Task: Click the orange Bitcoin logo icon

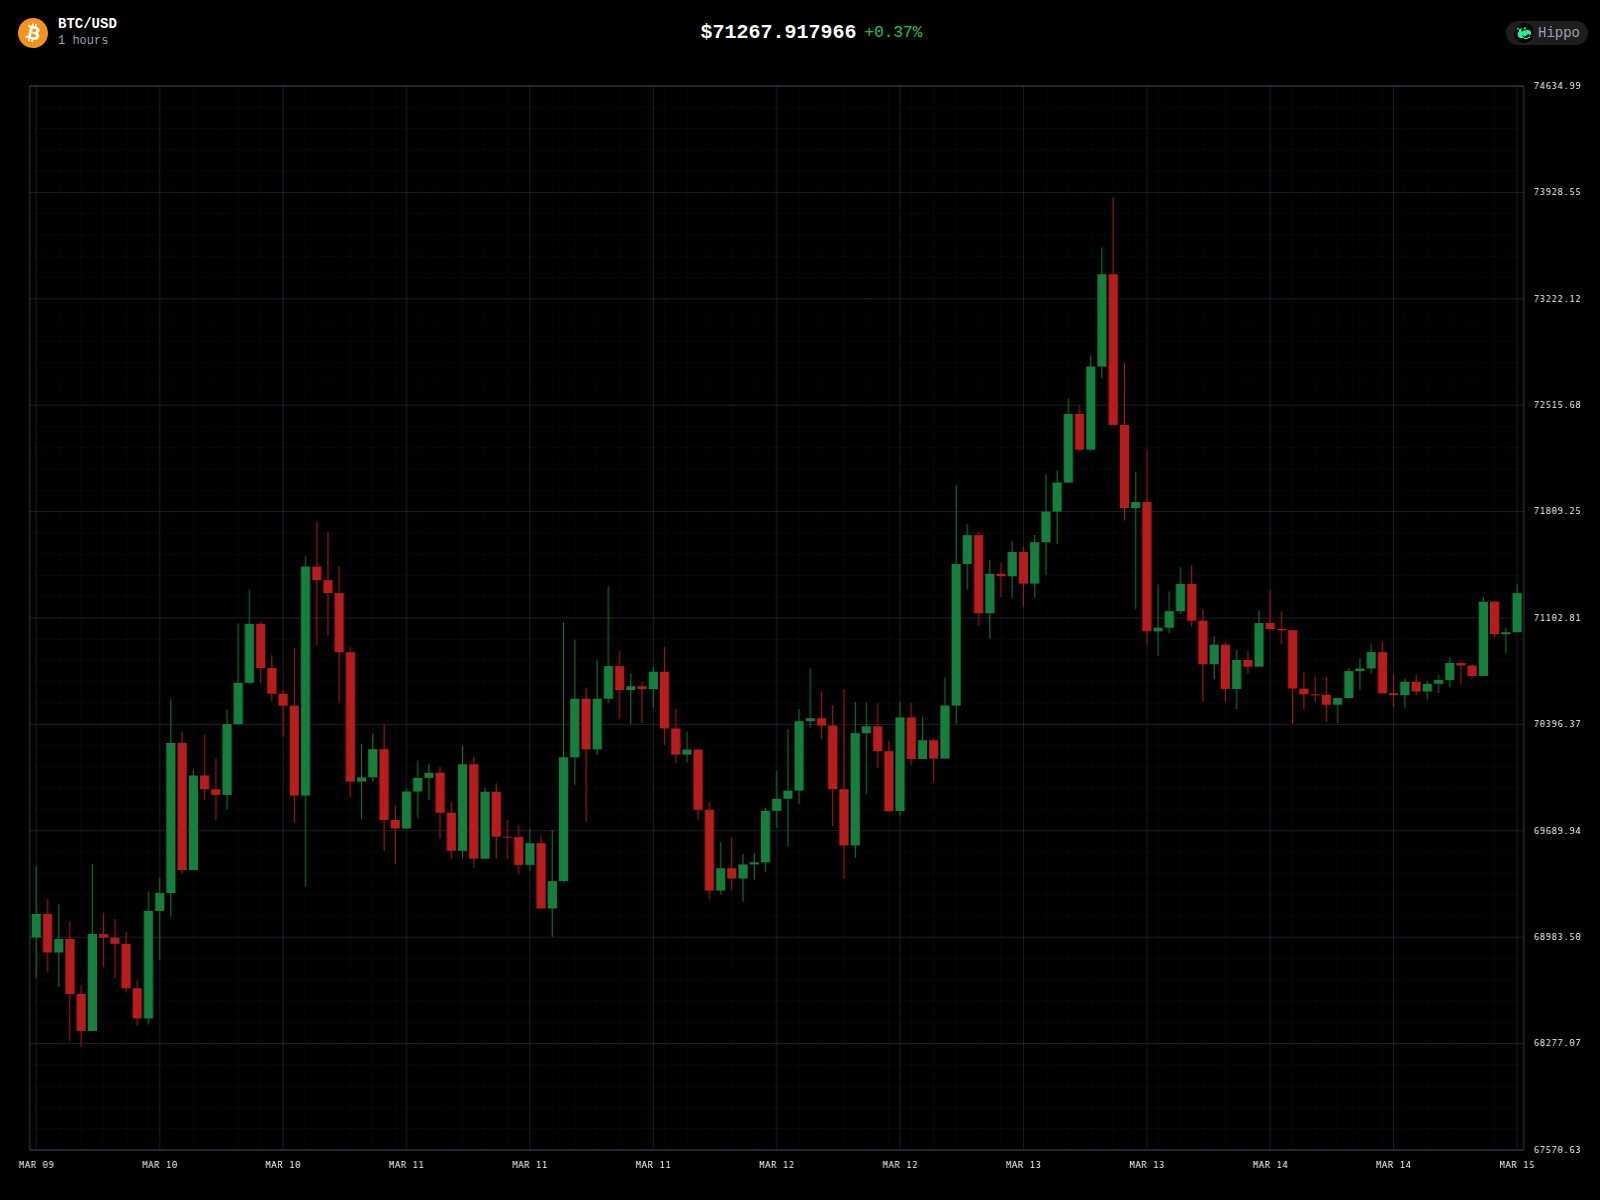Action: [x=33, y=33]
